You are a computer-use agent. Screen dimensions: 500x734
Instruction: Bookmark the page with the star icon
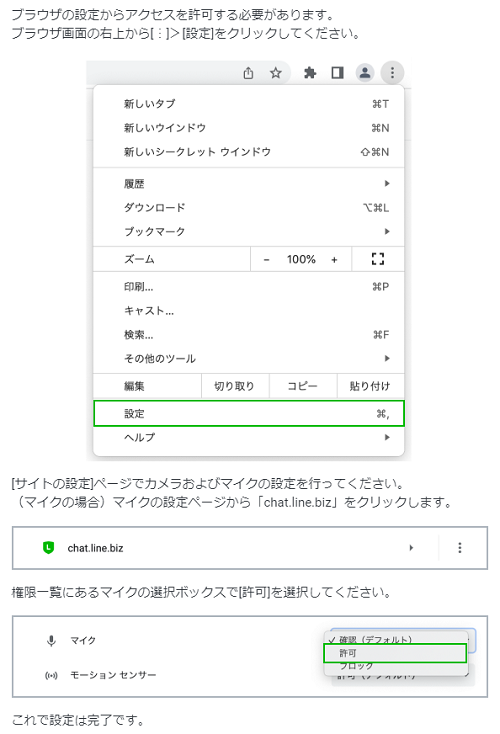pyautogui.click(x=276, y=73)
